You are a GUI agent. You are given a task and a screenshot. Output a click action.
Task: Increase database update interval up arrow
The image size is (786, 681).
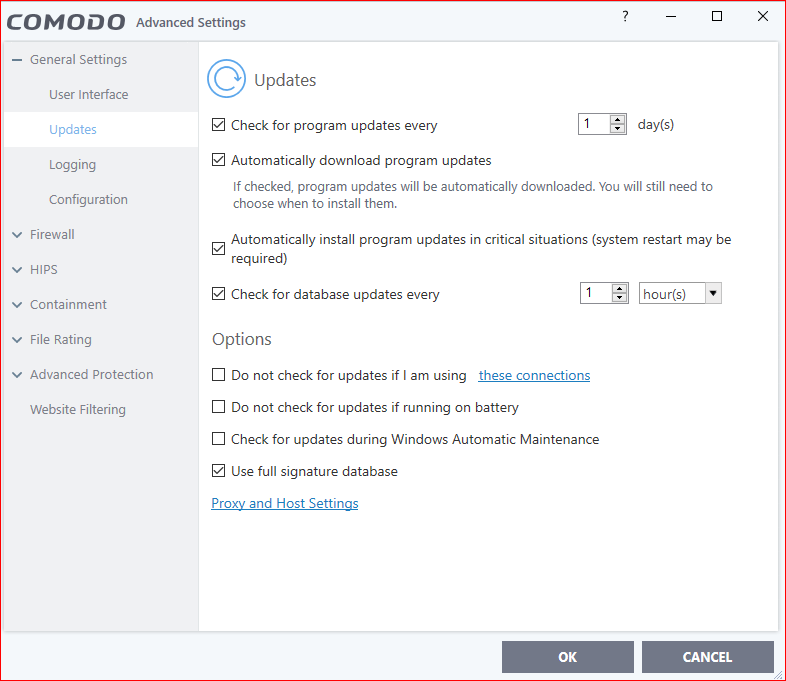(x=620, y=288)
